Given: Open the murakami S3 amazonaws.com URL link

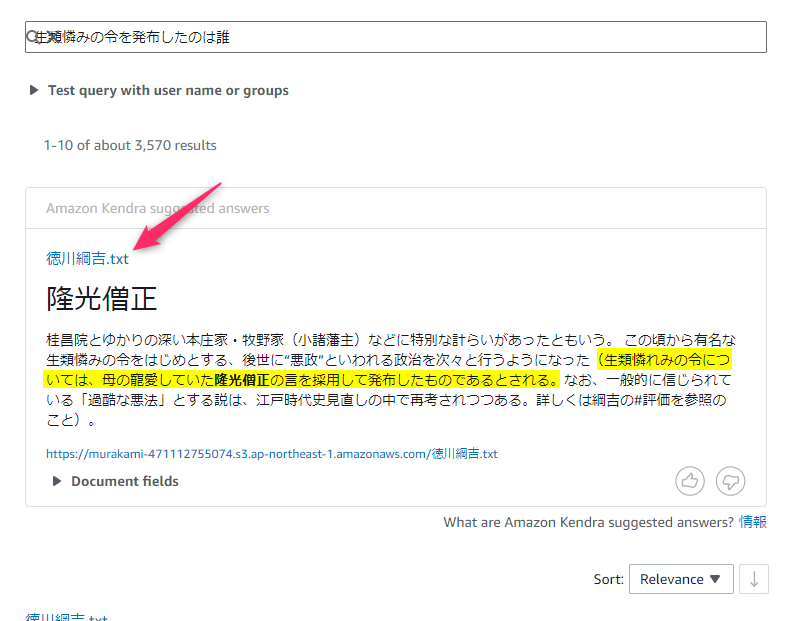Looking at the screenshot, I should click(x=272, y=454).
